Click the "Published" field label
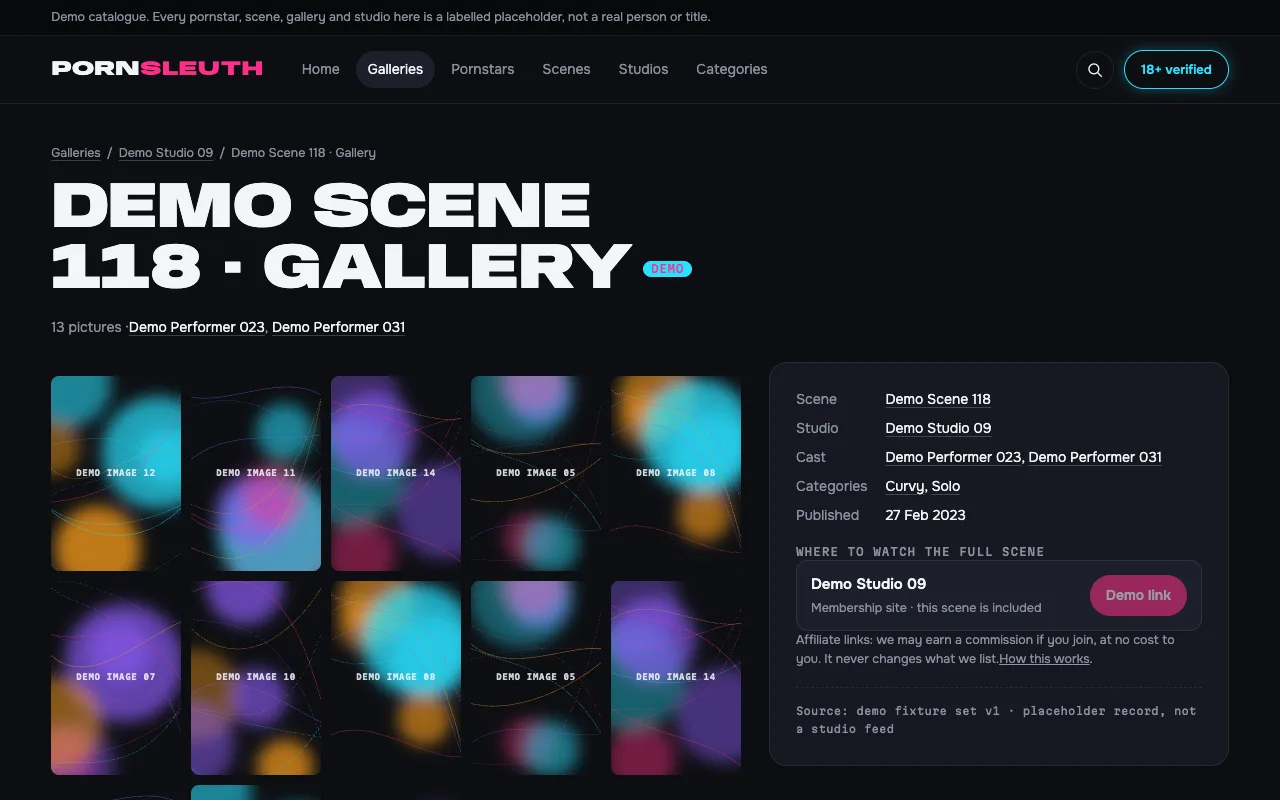1280x800 pixels. (x=827, y=515)
